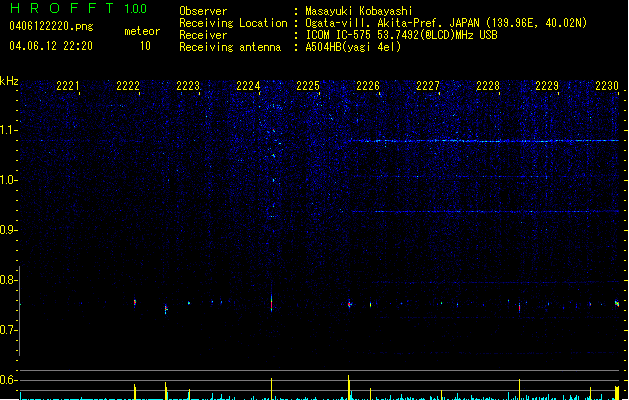Image resolution: width=629 pixels, height=400 pixels.
Task: Click the 2230 time marker
Action: 607,85
